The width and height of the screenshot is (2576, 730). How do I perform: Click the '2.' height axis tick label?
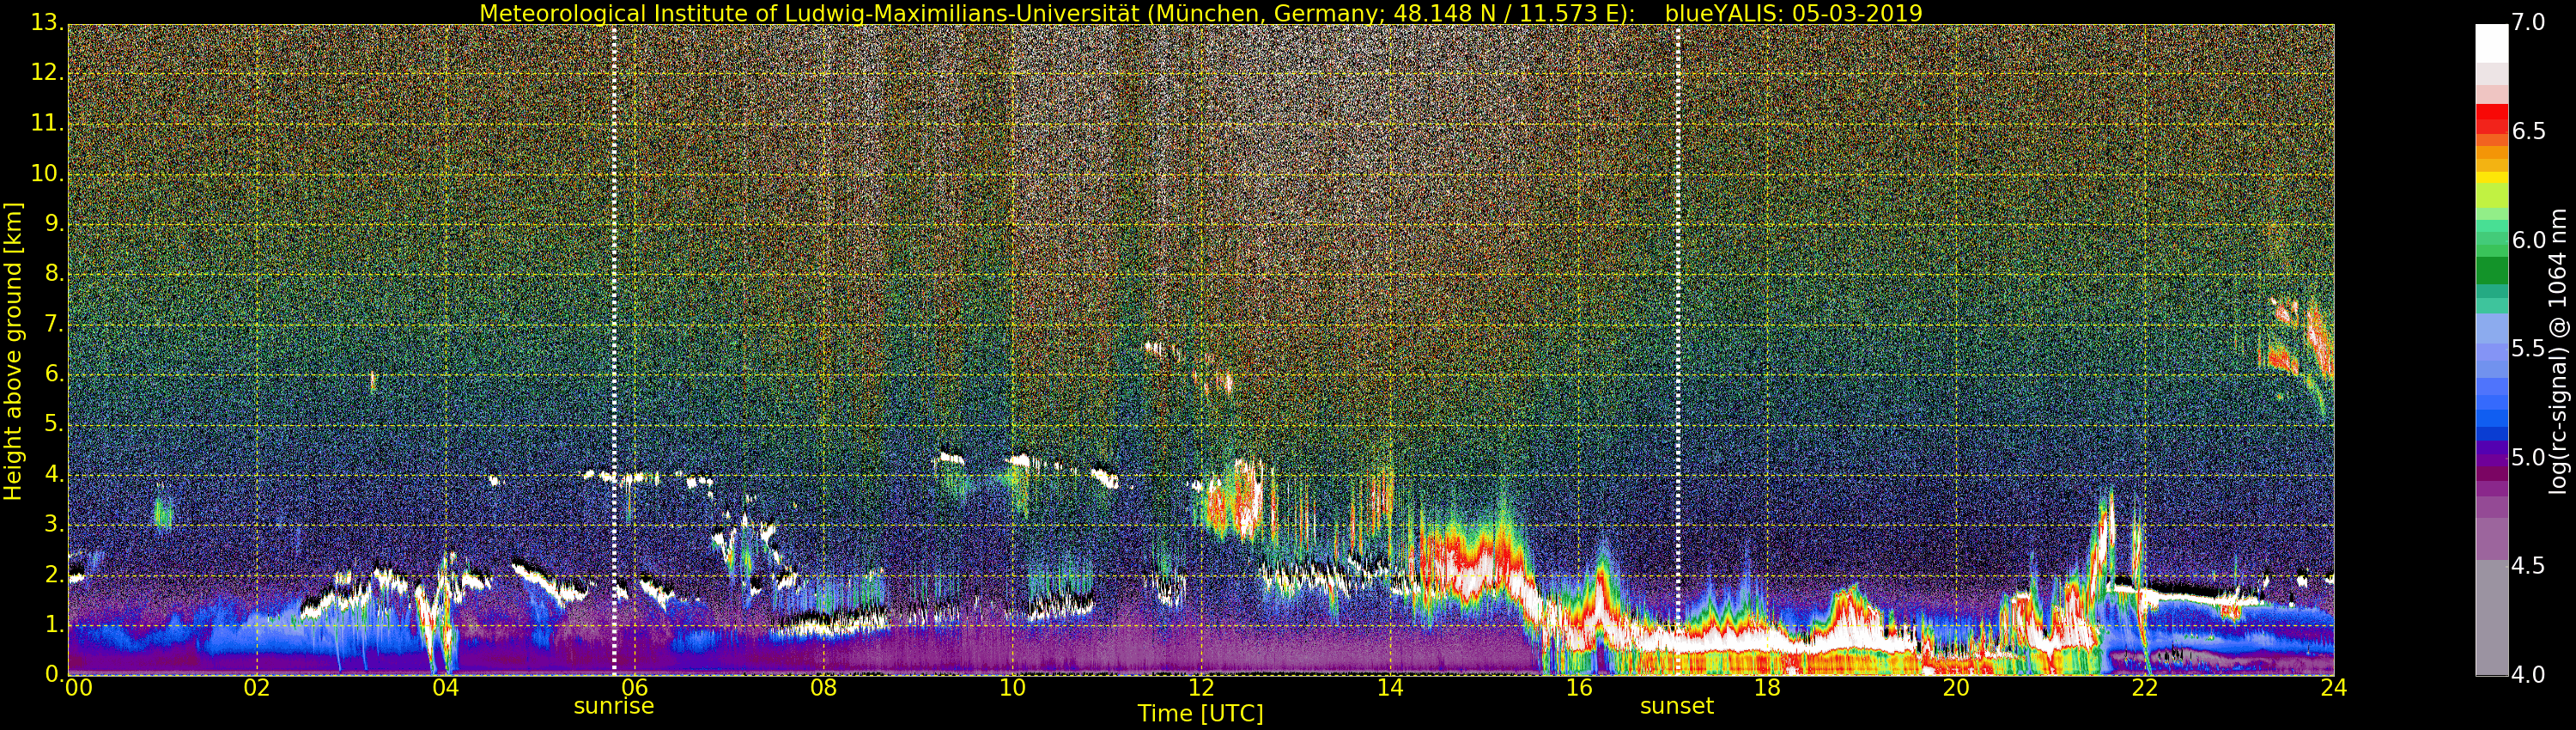click(x=54, y=574)
